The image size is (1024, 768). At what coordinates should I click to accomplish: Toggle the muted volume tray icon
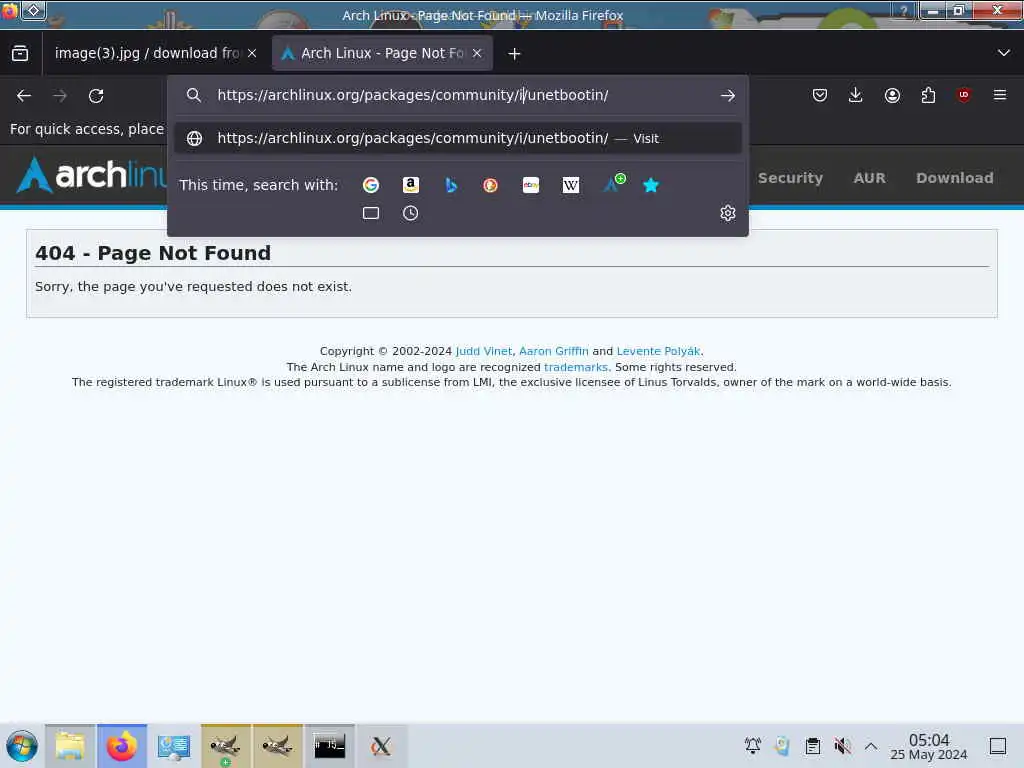[x=842, y=746]
